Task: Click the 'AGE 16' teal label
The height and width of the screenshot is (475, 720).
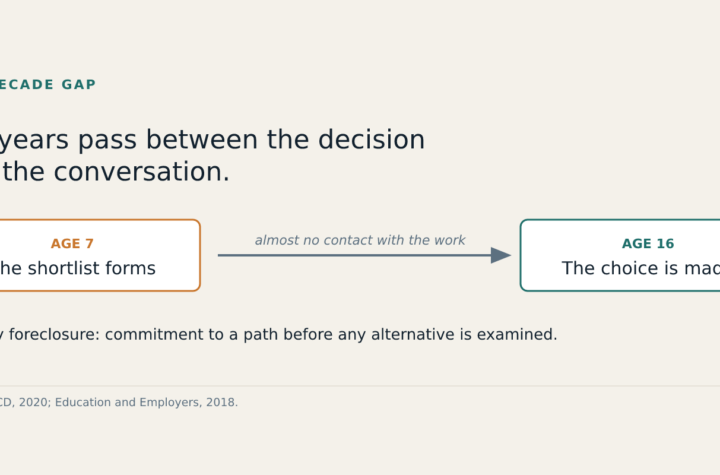Action: tap(648, 243)
